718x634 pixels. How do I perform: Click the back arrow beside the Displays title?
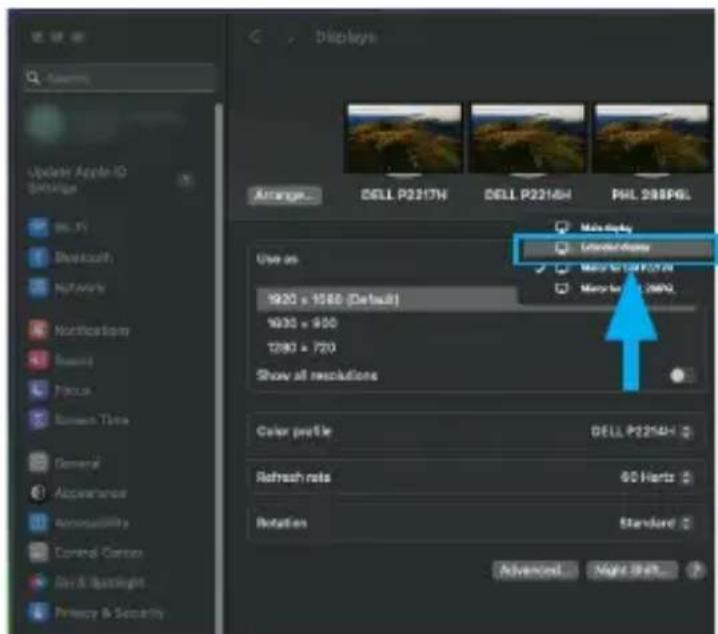pos(256,37)
